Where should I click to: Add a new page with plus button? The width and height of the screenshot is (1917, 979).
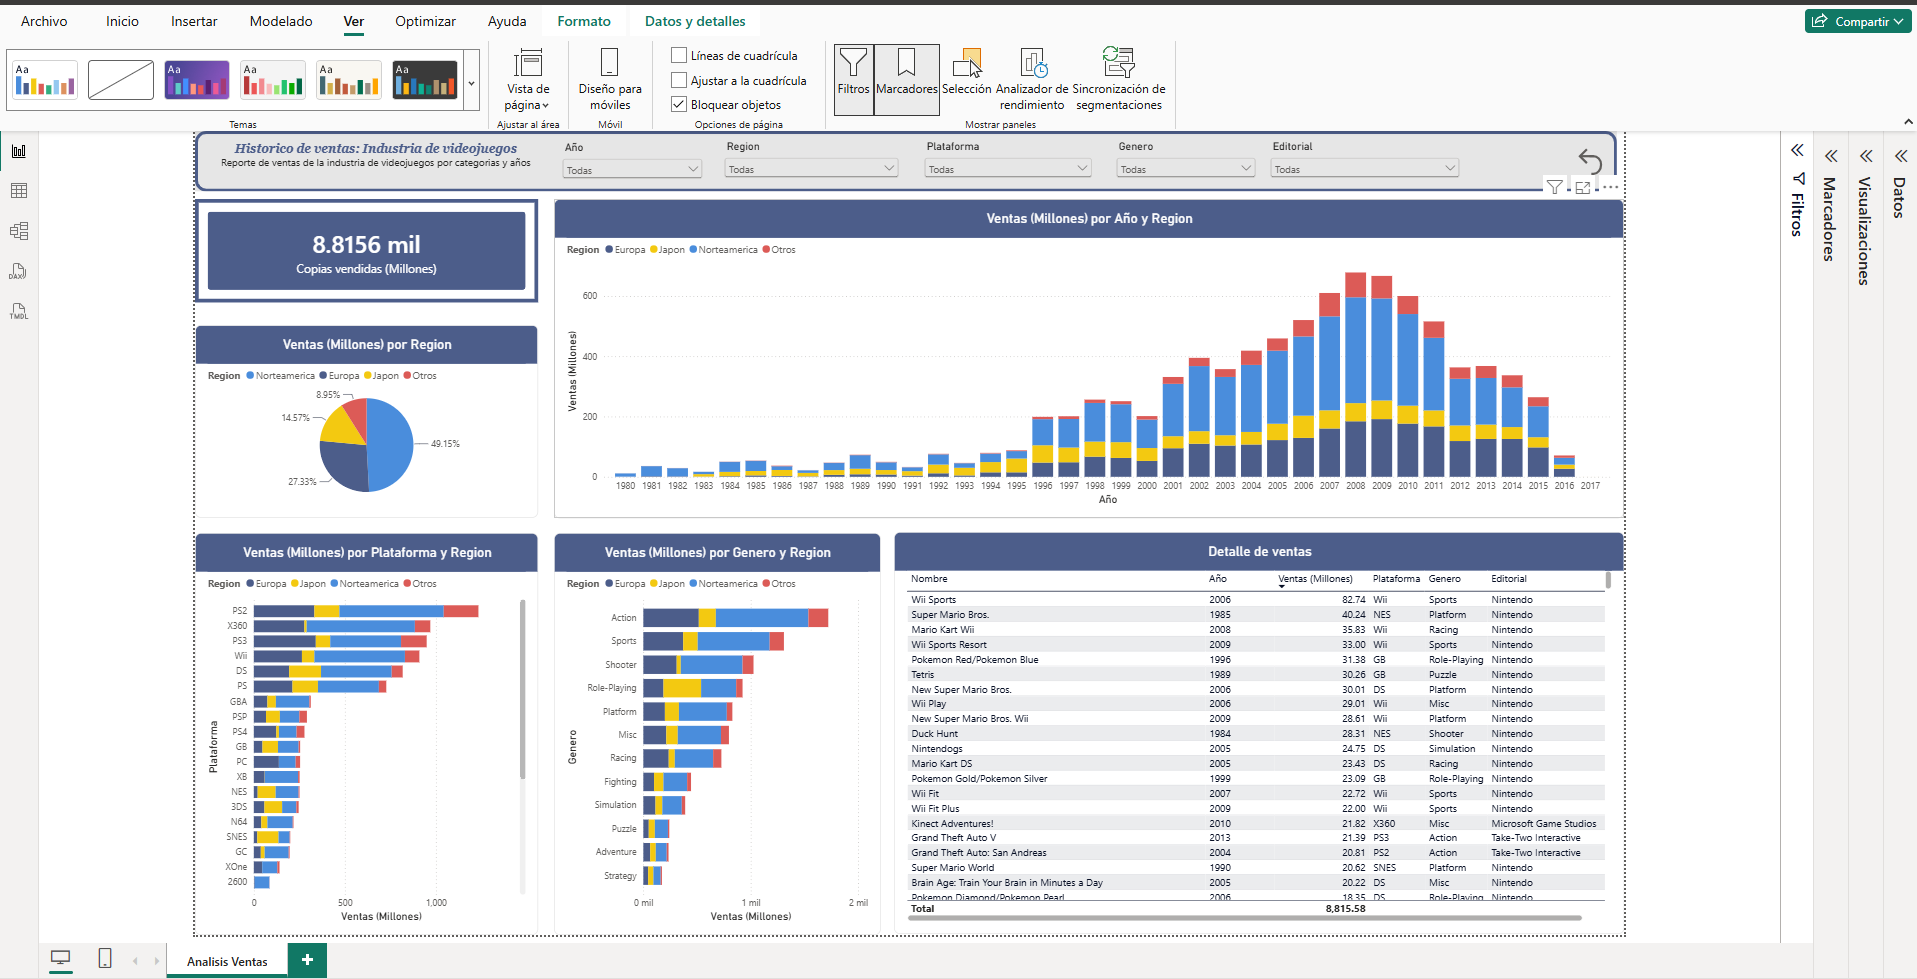(307, 960)
